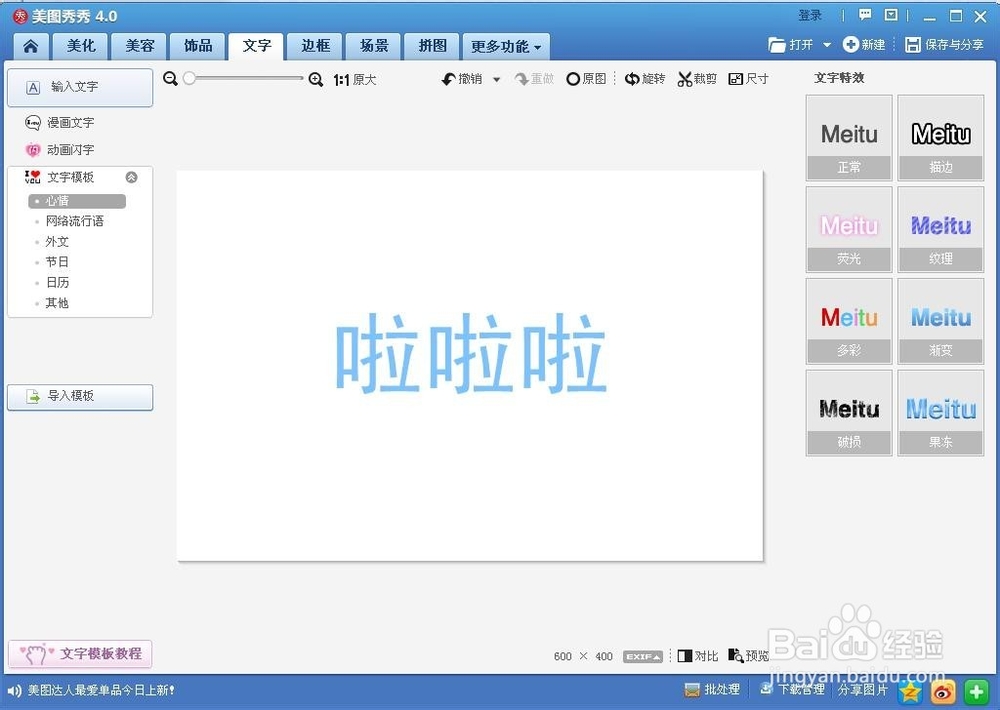Open the 文字模板教程 tutorial
This screenshot has height=710, width=1000.
pyautogui.click(x=80, y=653)
